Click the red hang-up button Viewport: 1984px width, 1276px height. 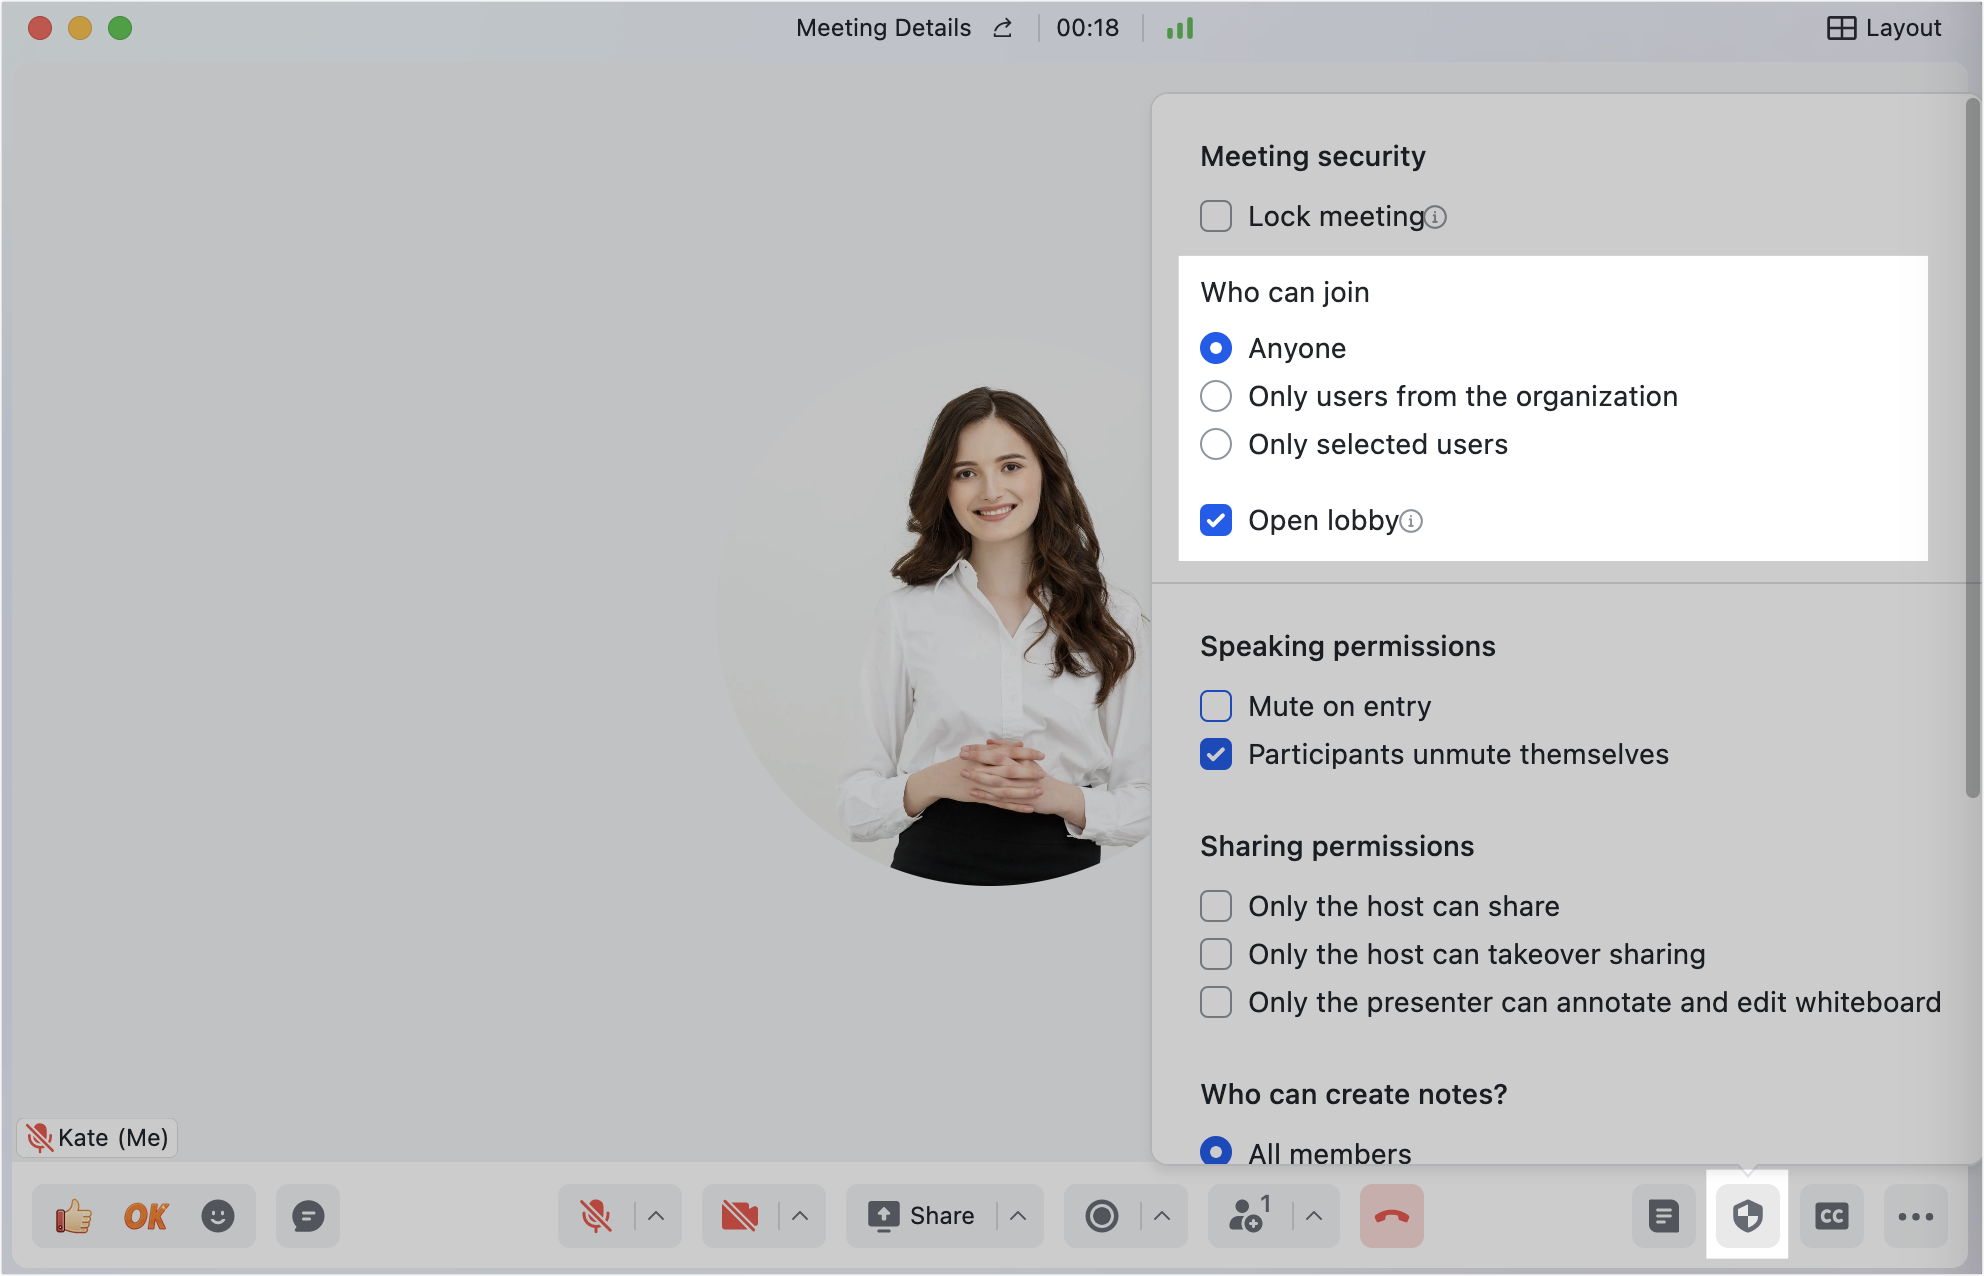pyautogui.click(x=1391, y=1216)
